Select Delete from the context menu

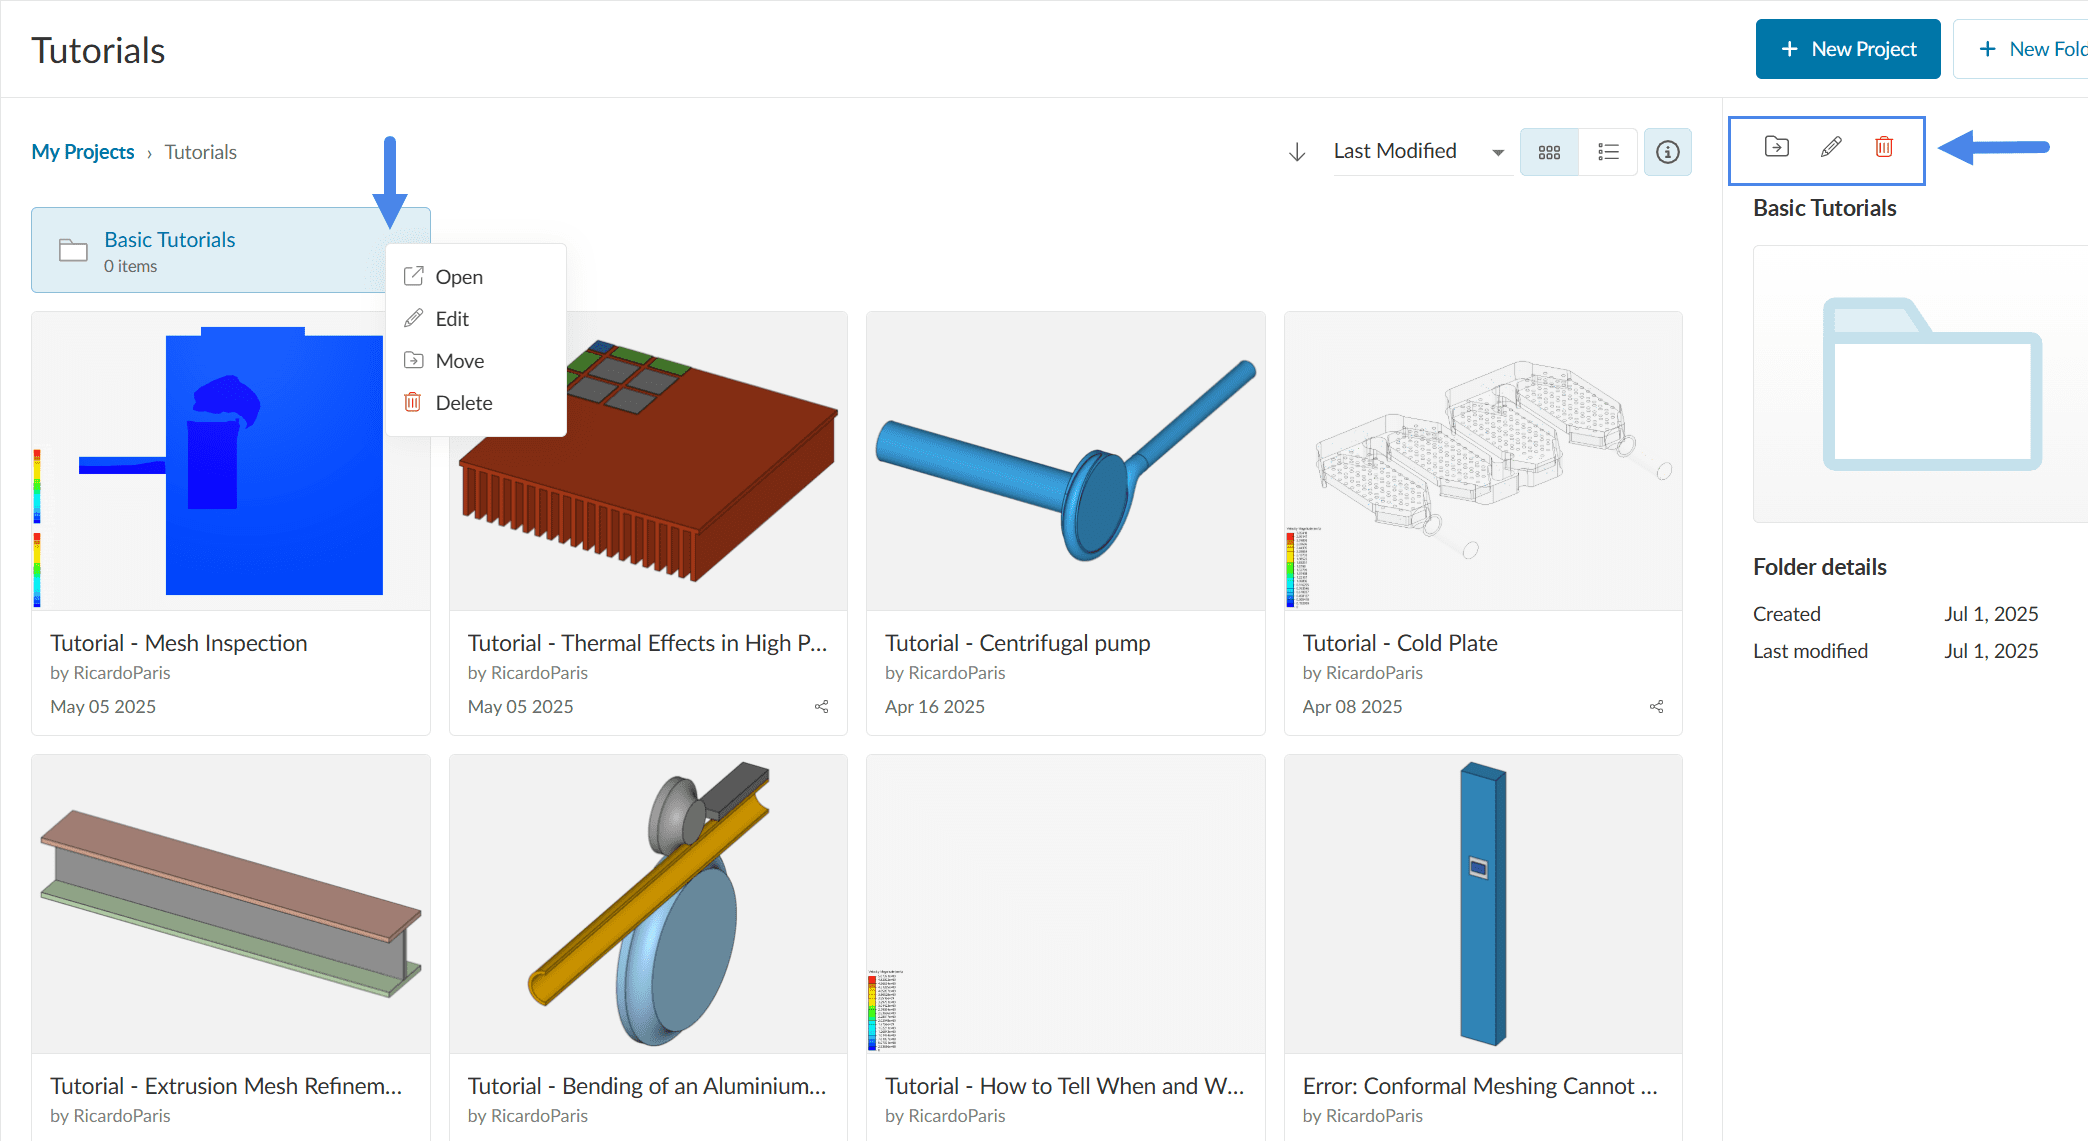coord(463,403)
